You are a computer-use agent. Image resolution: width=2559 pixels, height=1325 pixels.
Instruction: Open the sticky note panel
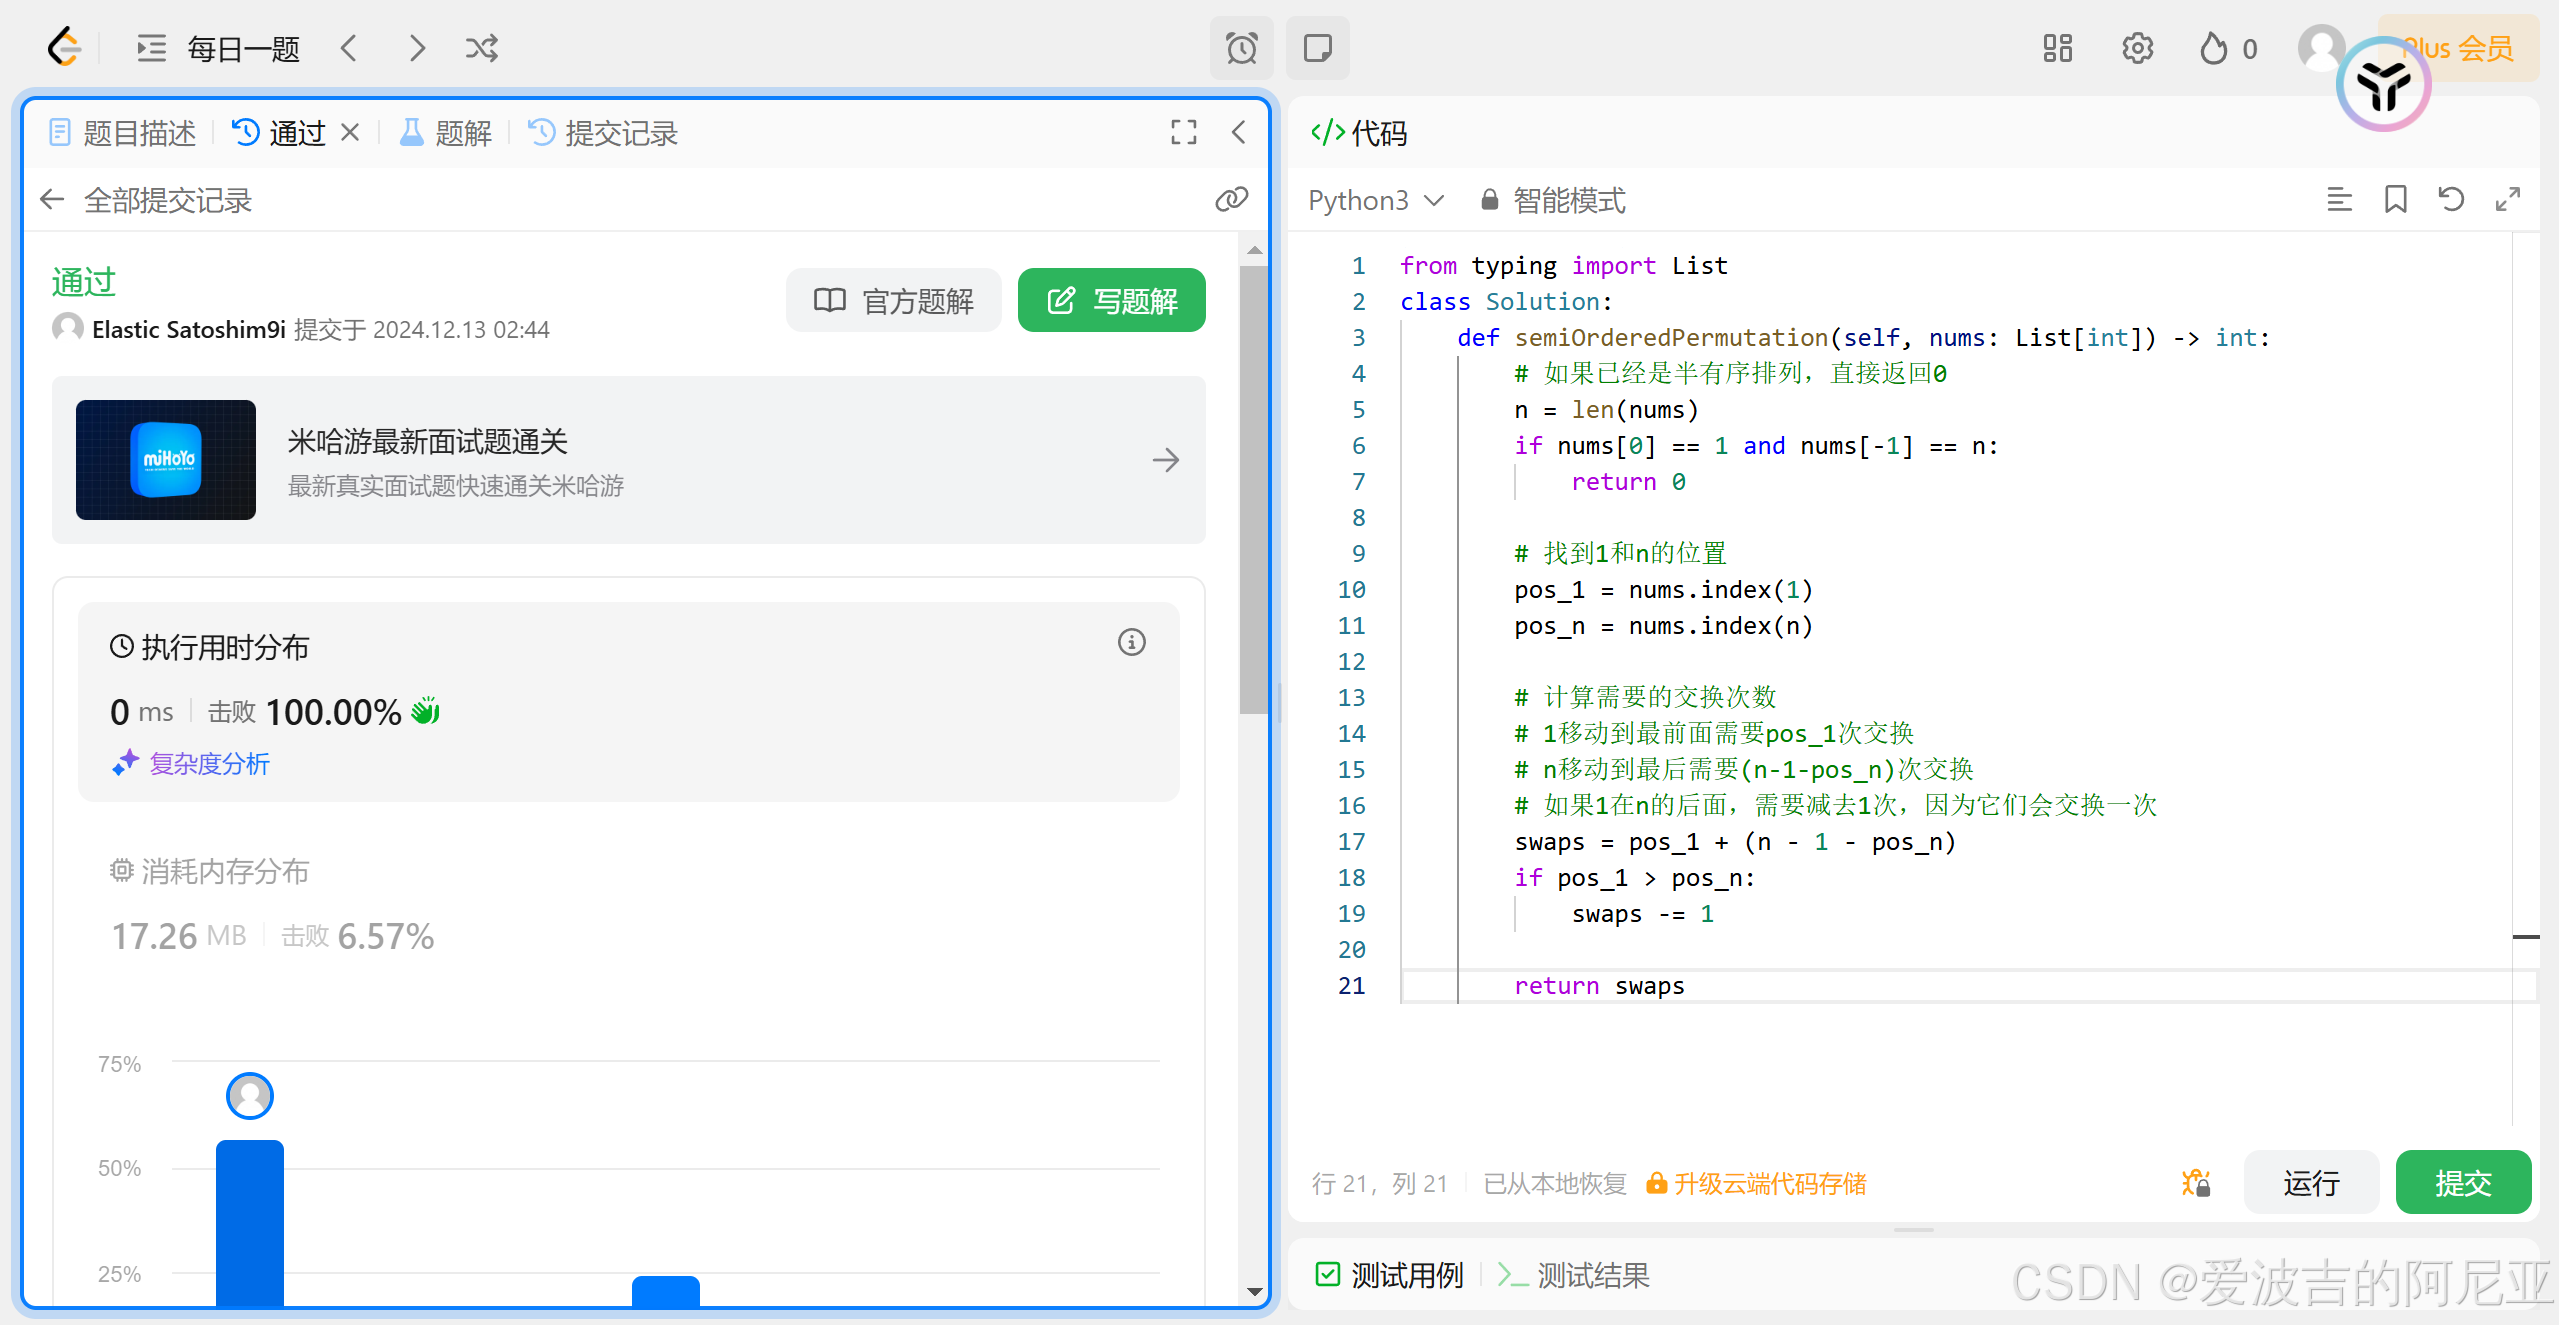tap(1317, 48)
